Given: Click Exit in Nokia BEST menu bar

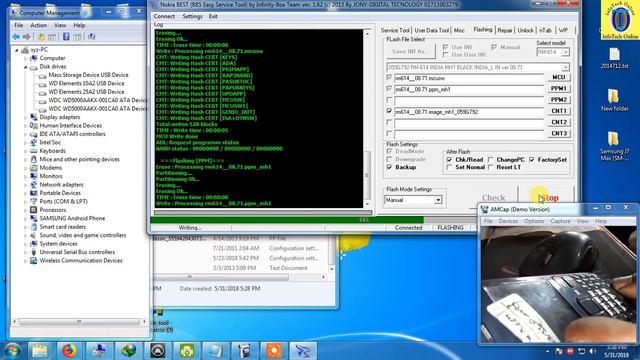Looking at the screenshot, I should pyautogui.click(x=213, y=16).
